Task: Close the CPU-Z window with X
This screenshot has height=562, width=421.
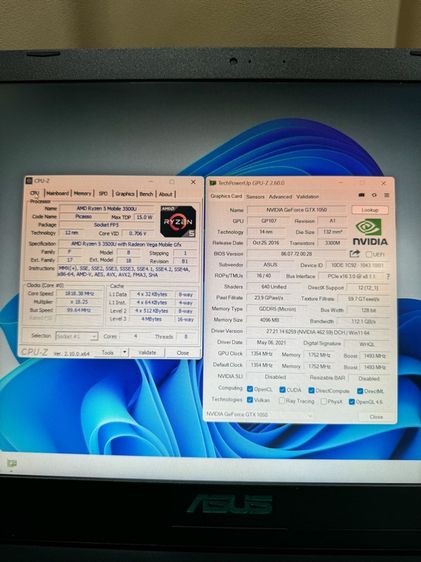Action: tap(193, 182)
